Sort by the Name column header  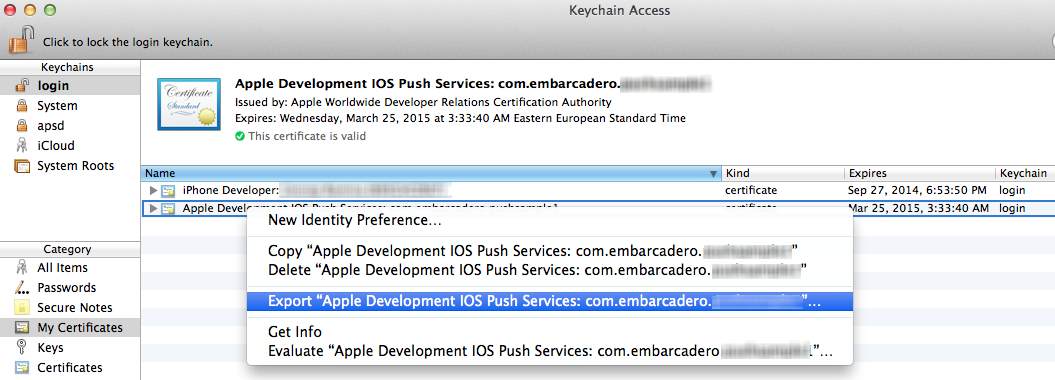tap(431, 174)
